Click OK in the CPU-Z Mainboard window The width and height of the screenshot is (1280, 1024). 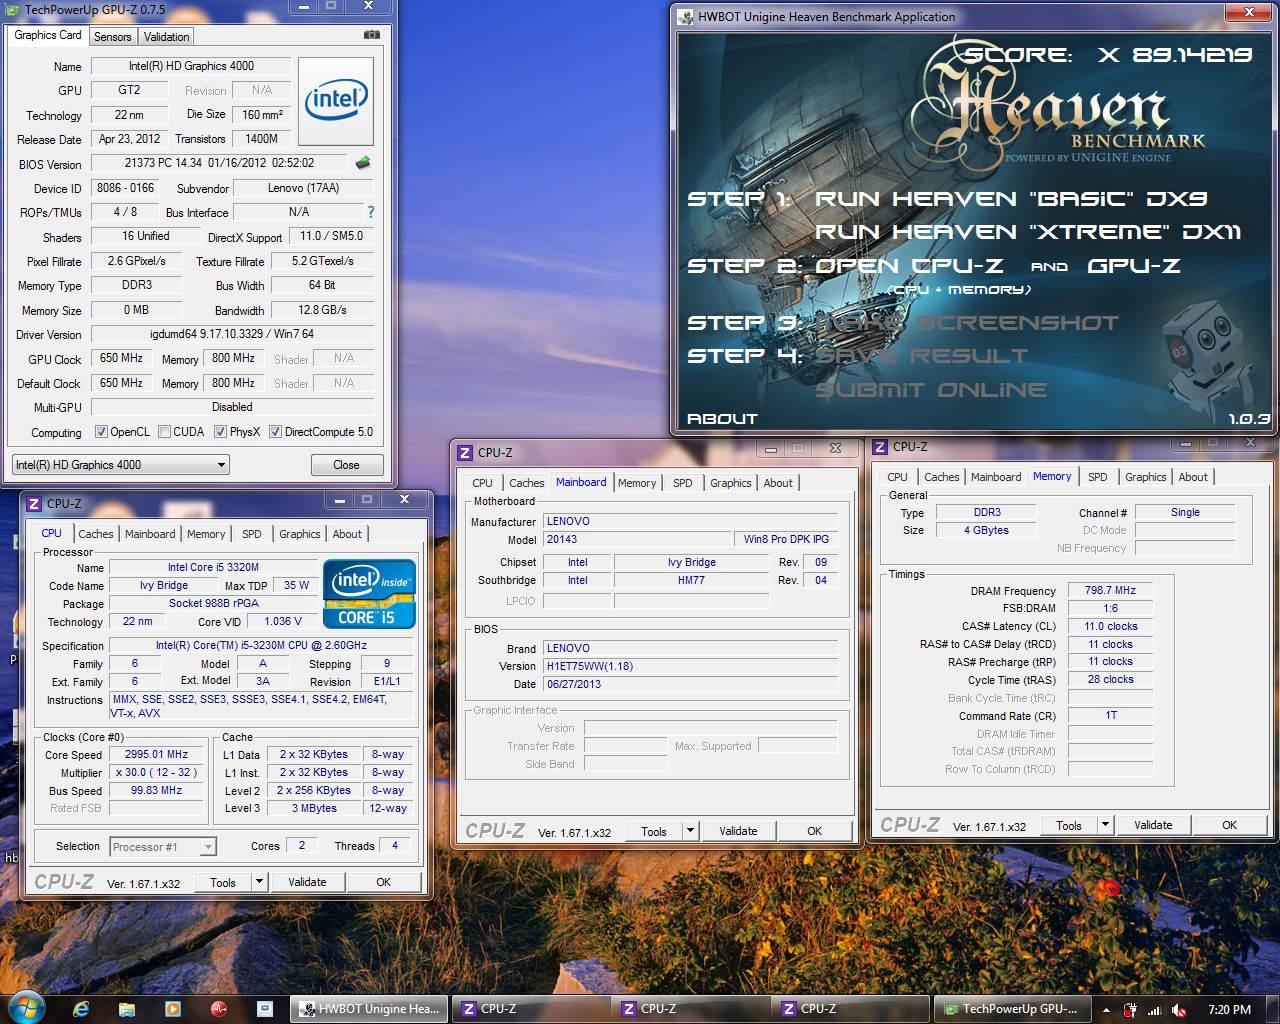click(814, 831)
